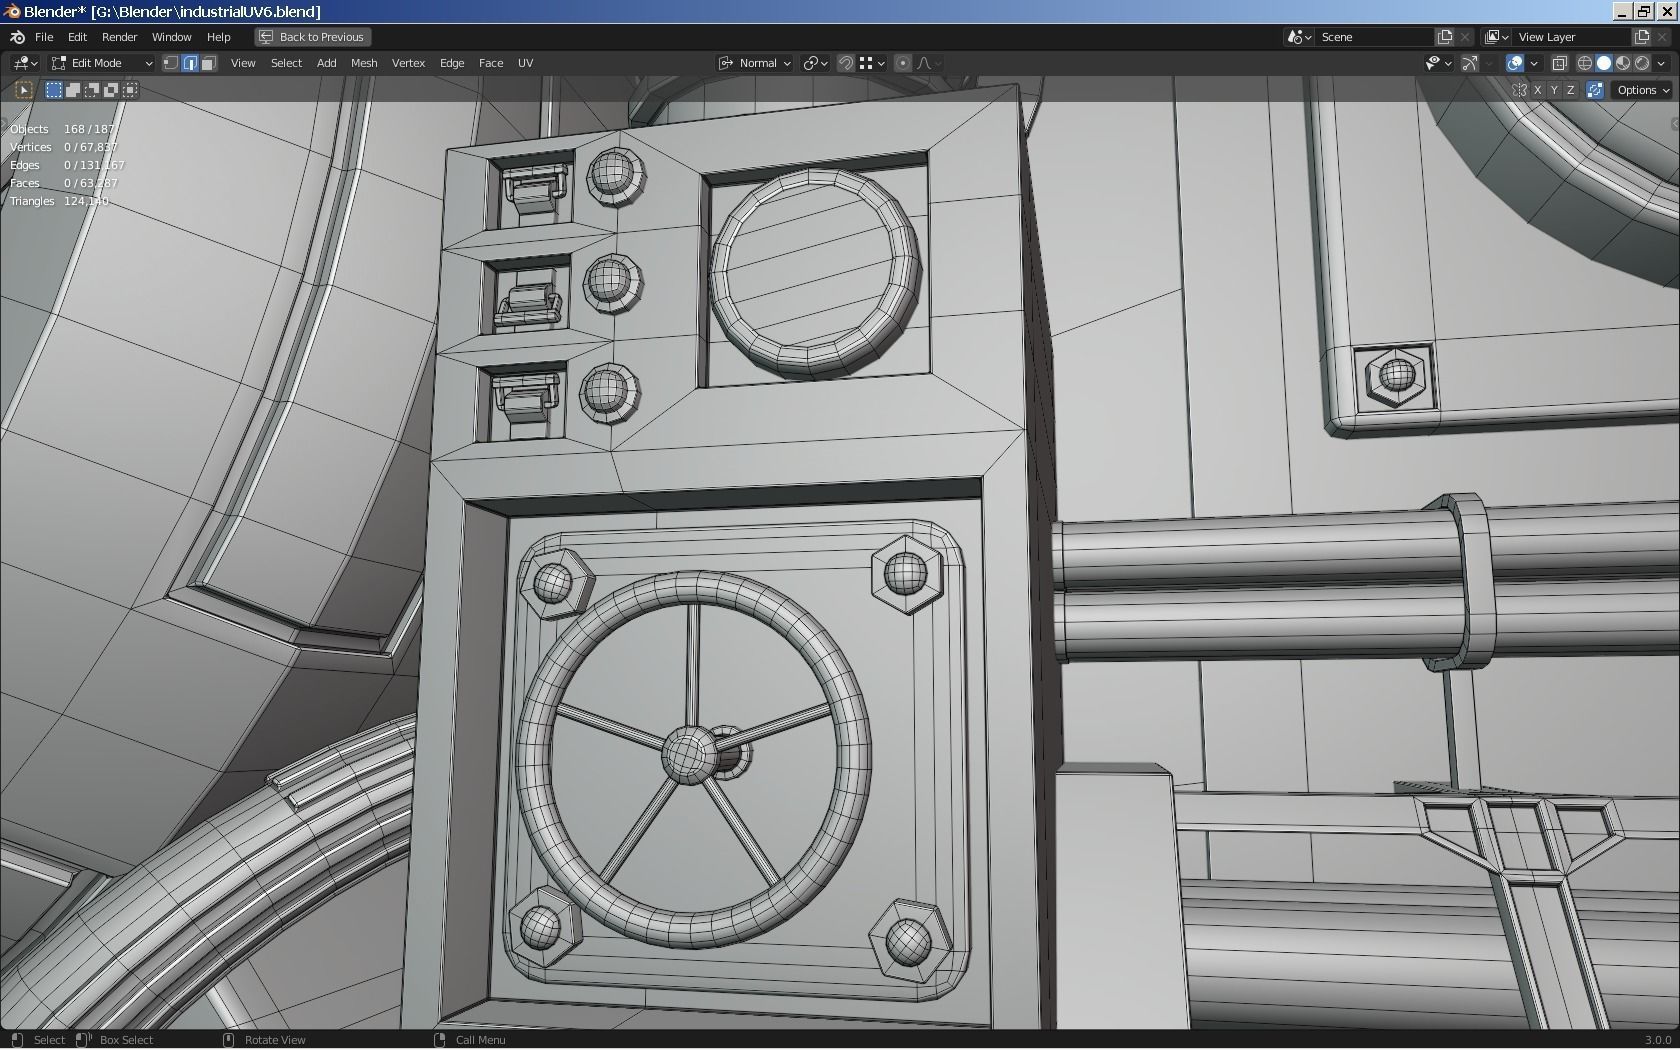The image size is (1680, 1050).
Task: Open the Vertex menu
Action: pos(408,63)
